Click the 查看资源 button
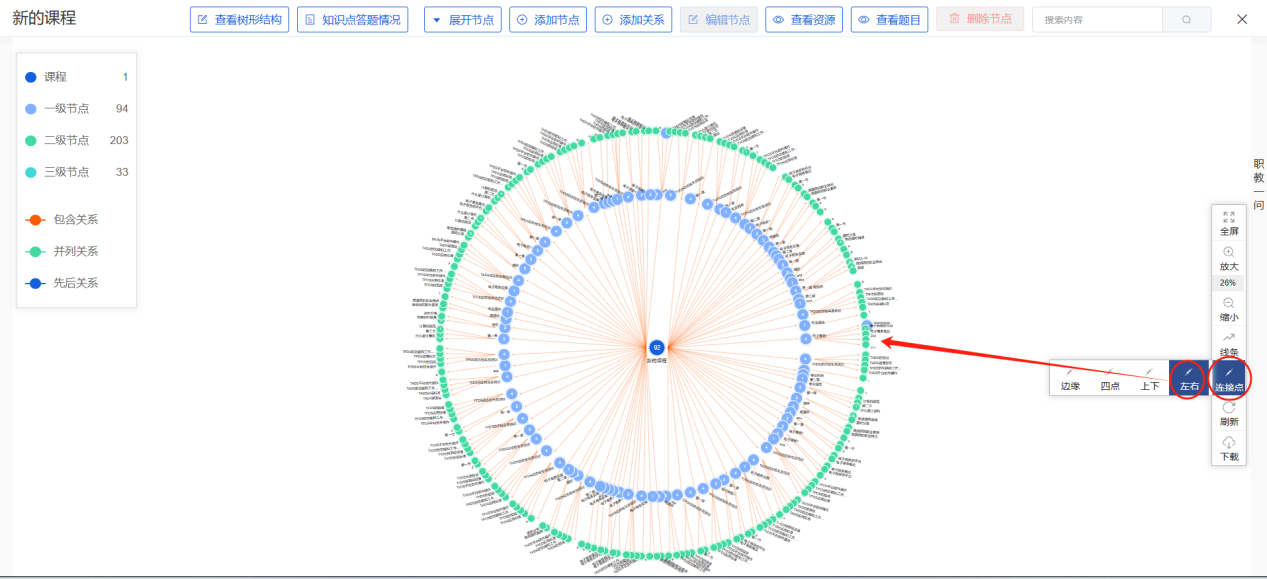 (x=804, y=20)
